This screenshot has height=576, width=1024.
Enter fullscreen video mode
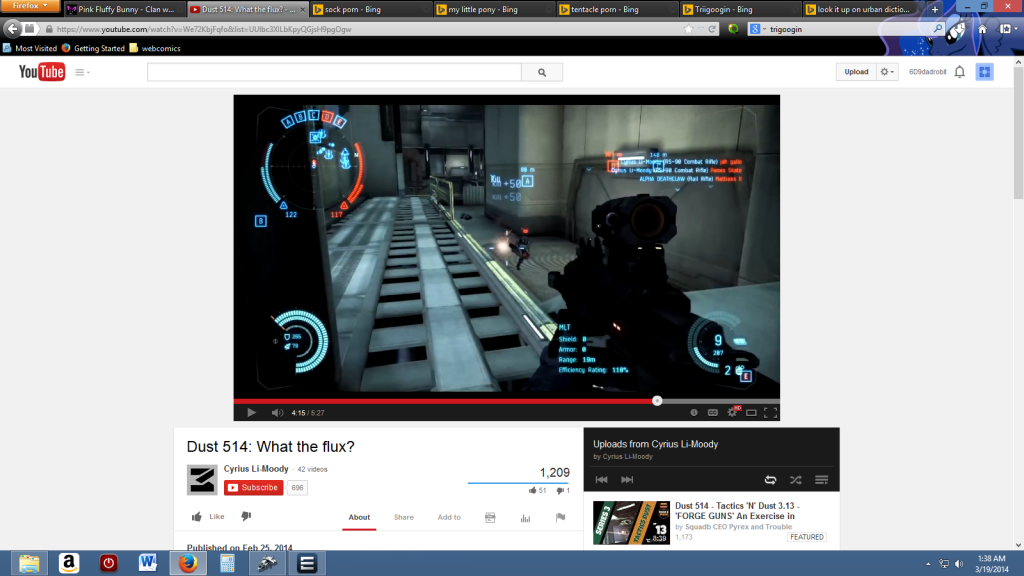tap(771, 413)
